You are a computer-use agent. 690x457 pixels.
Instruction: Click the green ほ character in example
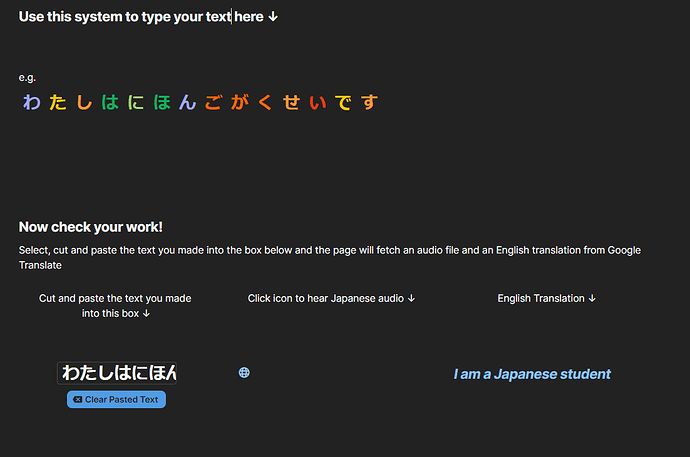162,102
